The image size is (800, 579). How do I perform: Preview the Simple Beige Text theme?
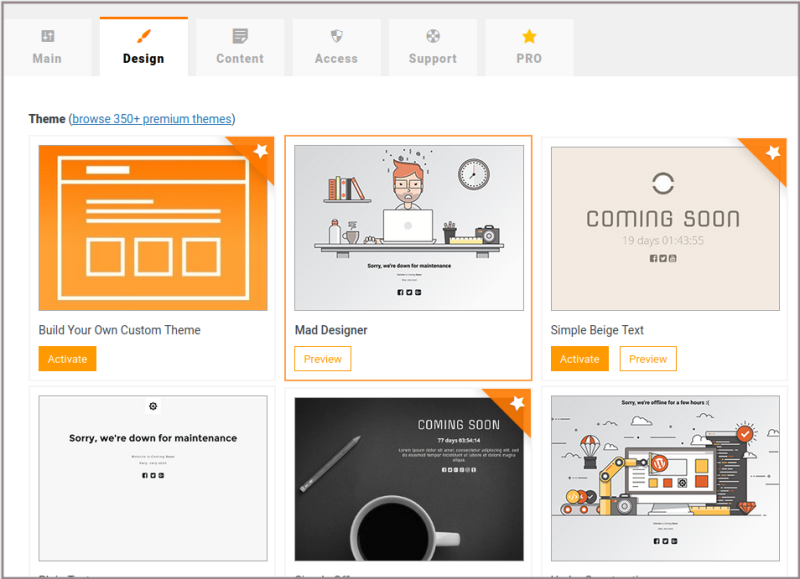pos(648,359)
